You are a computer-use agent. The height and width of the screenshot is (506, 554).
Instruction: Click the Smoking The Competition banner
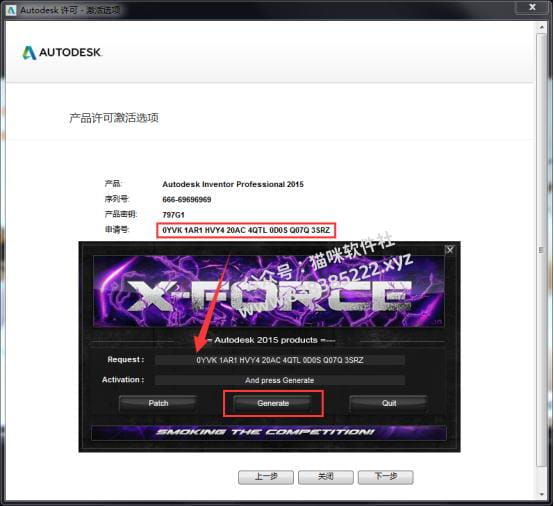point(269,433)
